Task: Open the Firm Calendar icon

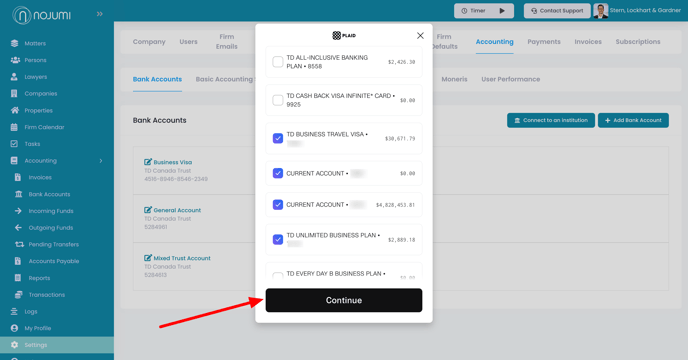Action: (14, 127)
